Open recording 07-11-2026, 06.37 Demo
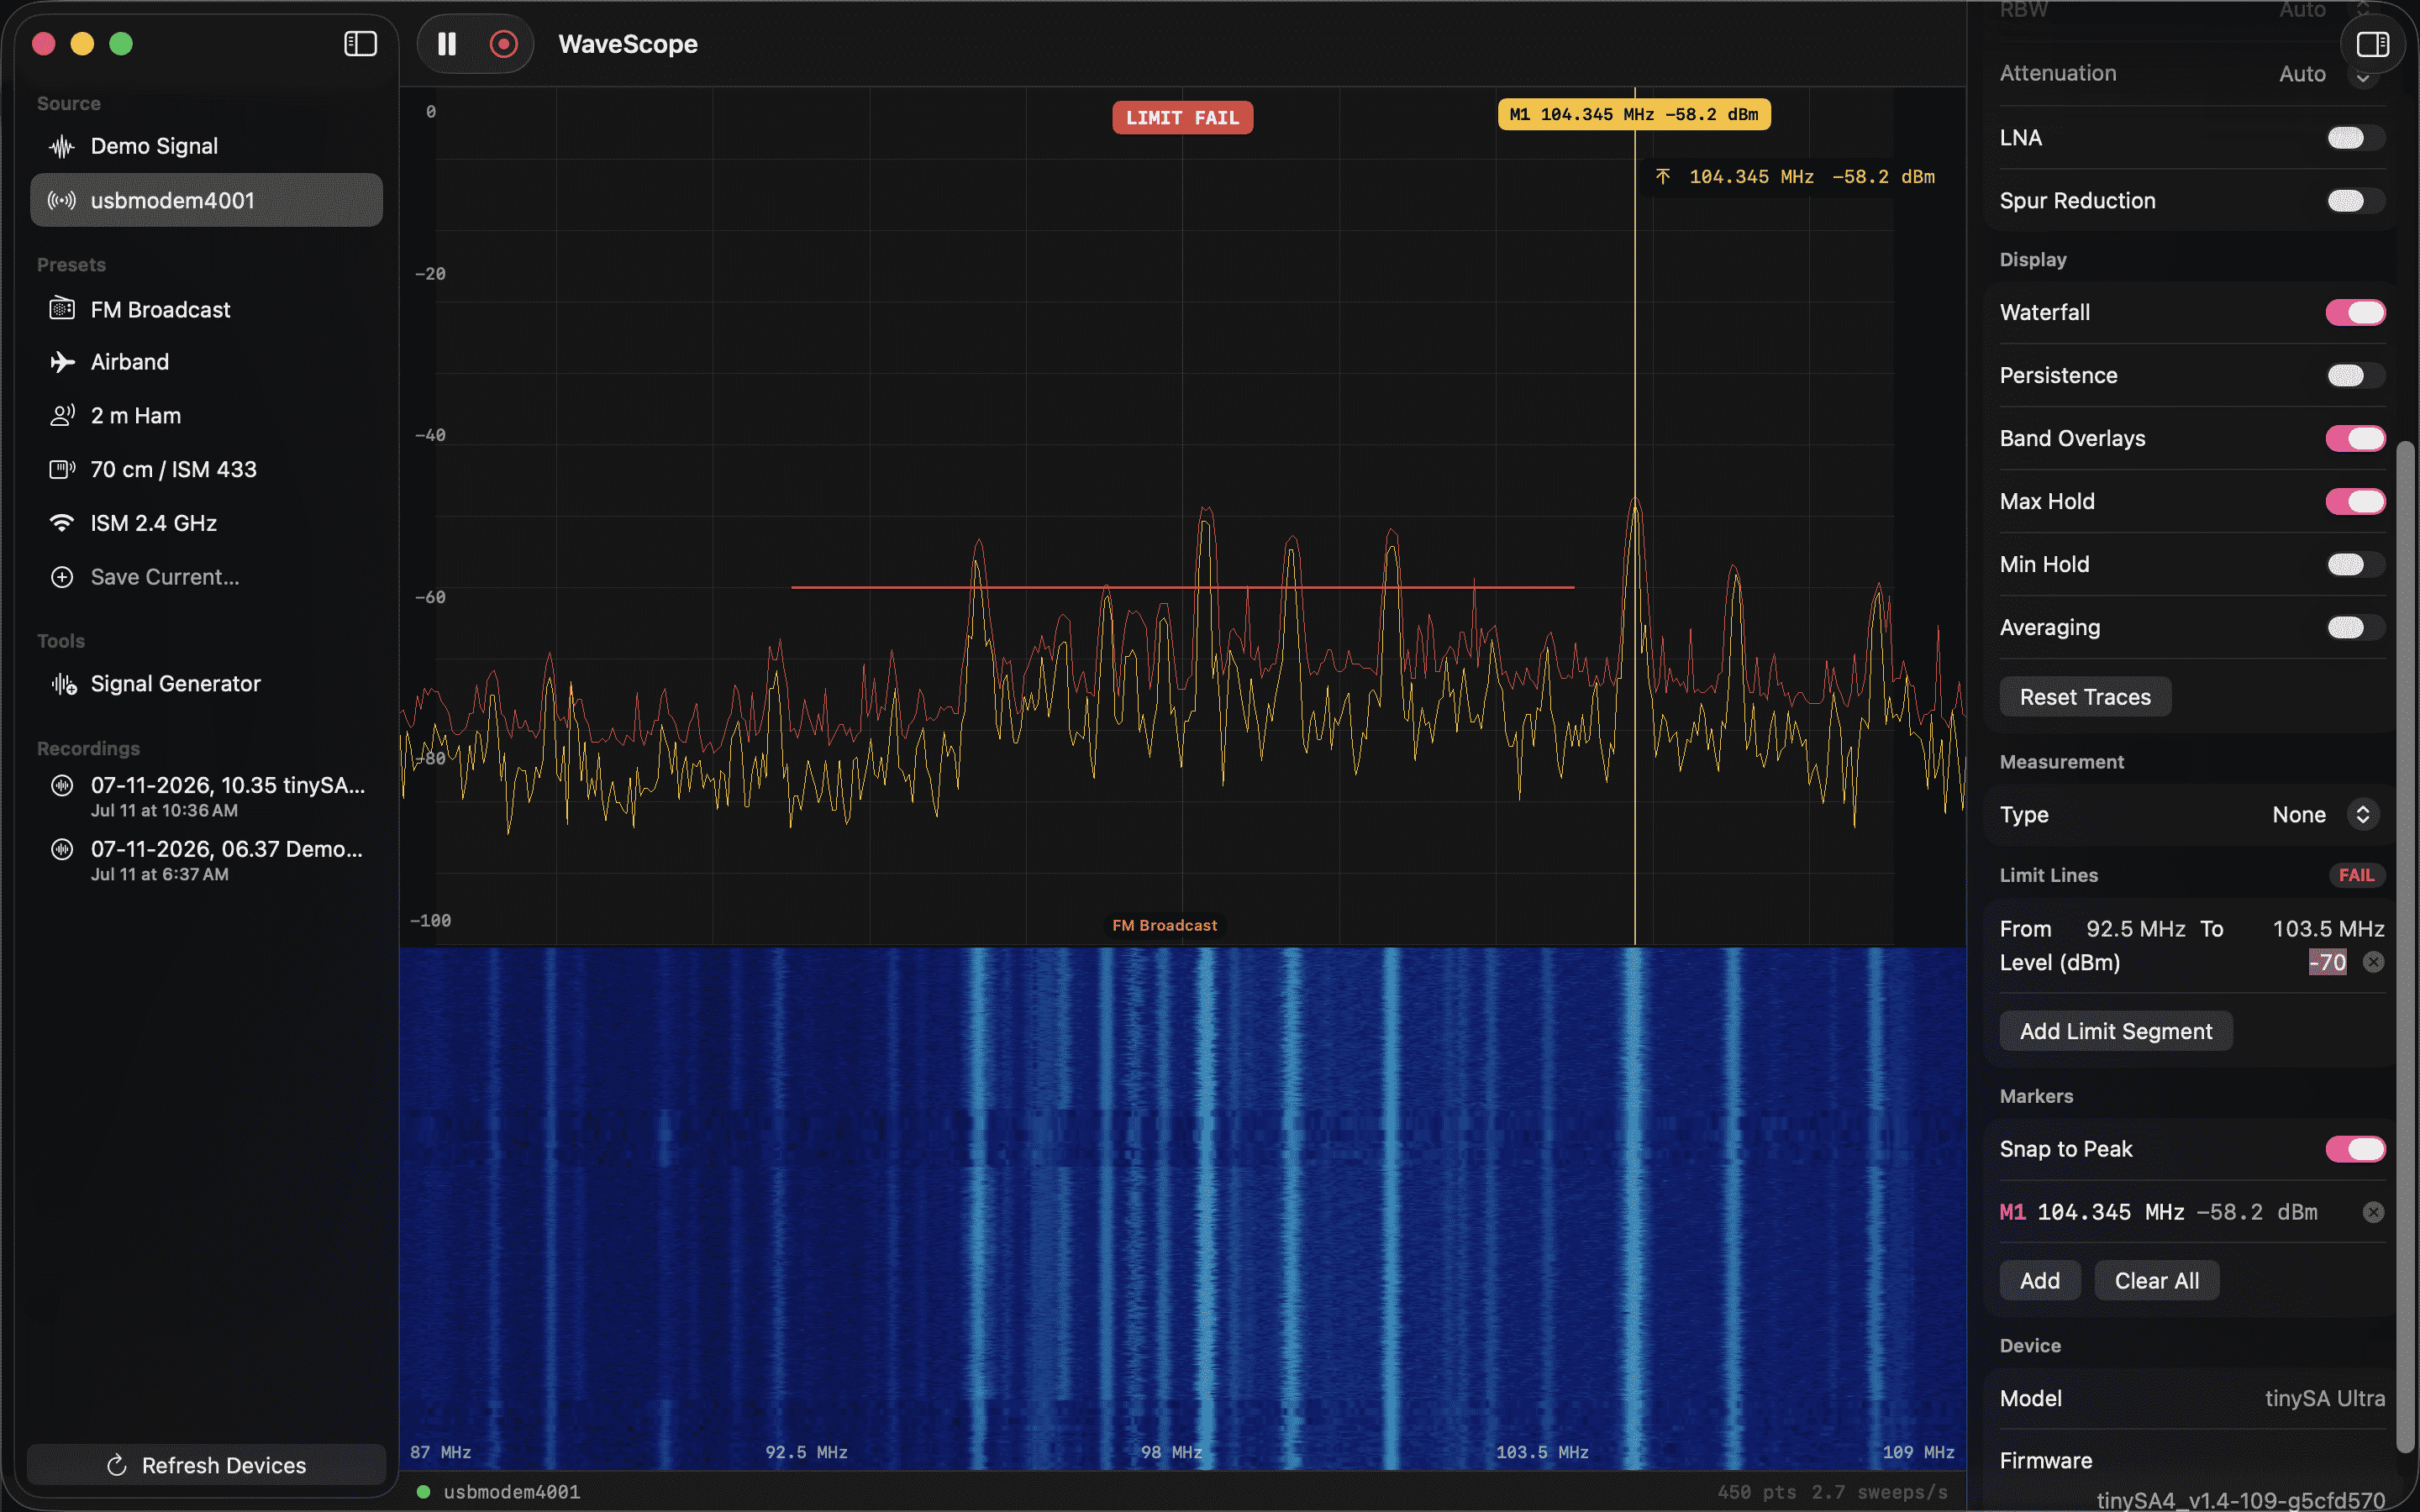2420x1512 pixels. coord(206,860)
